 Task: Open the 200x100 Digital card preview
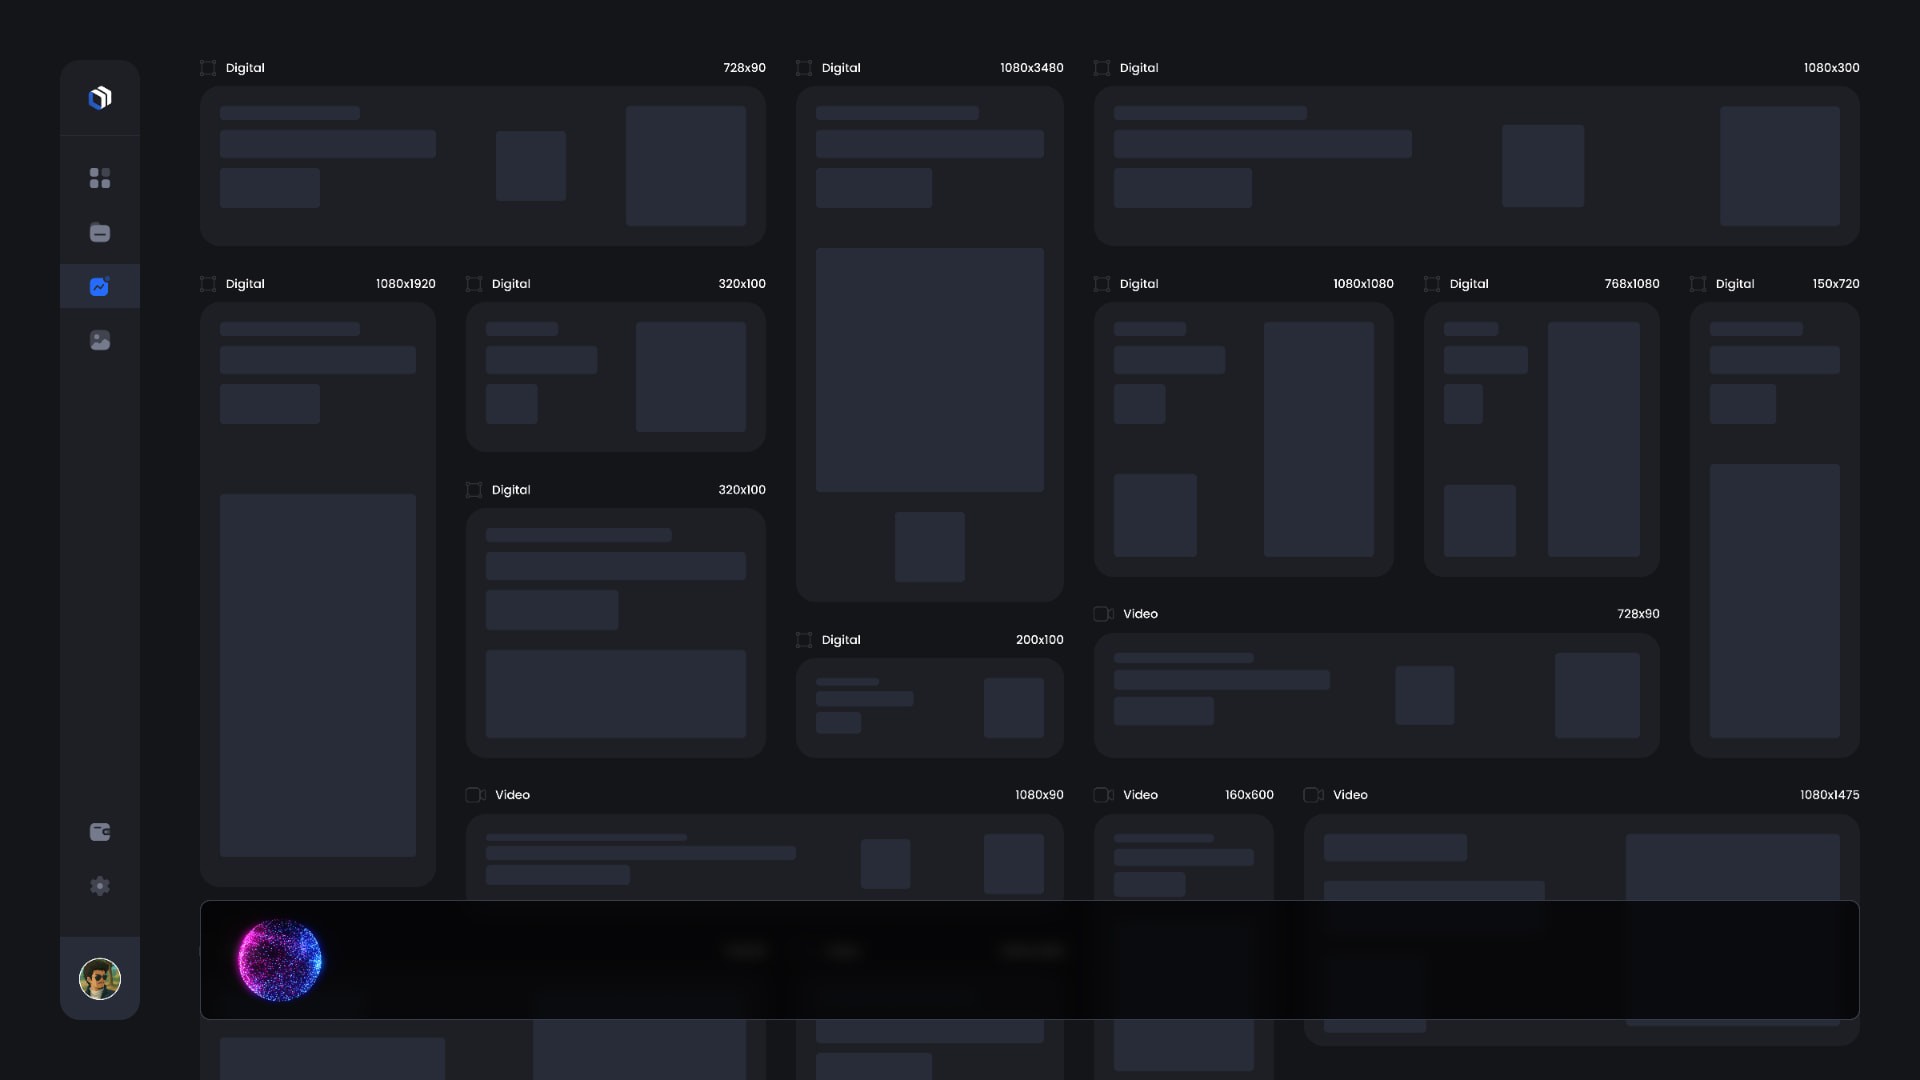click(x=930, y=708)
